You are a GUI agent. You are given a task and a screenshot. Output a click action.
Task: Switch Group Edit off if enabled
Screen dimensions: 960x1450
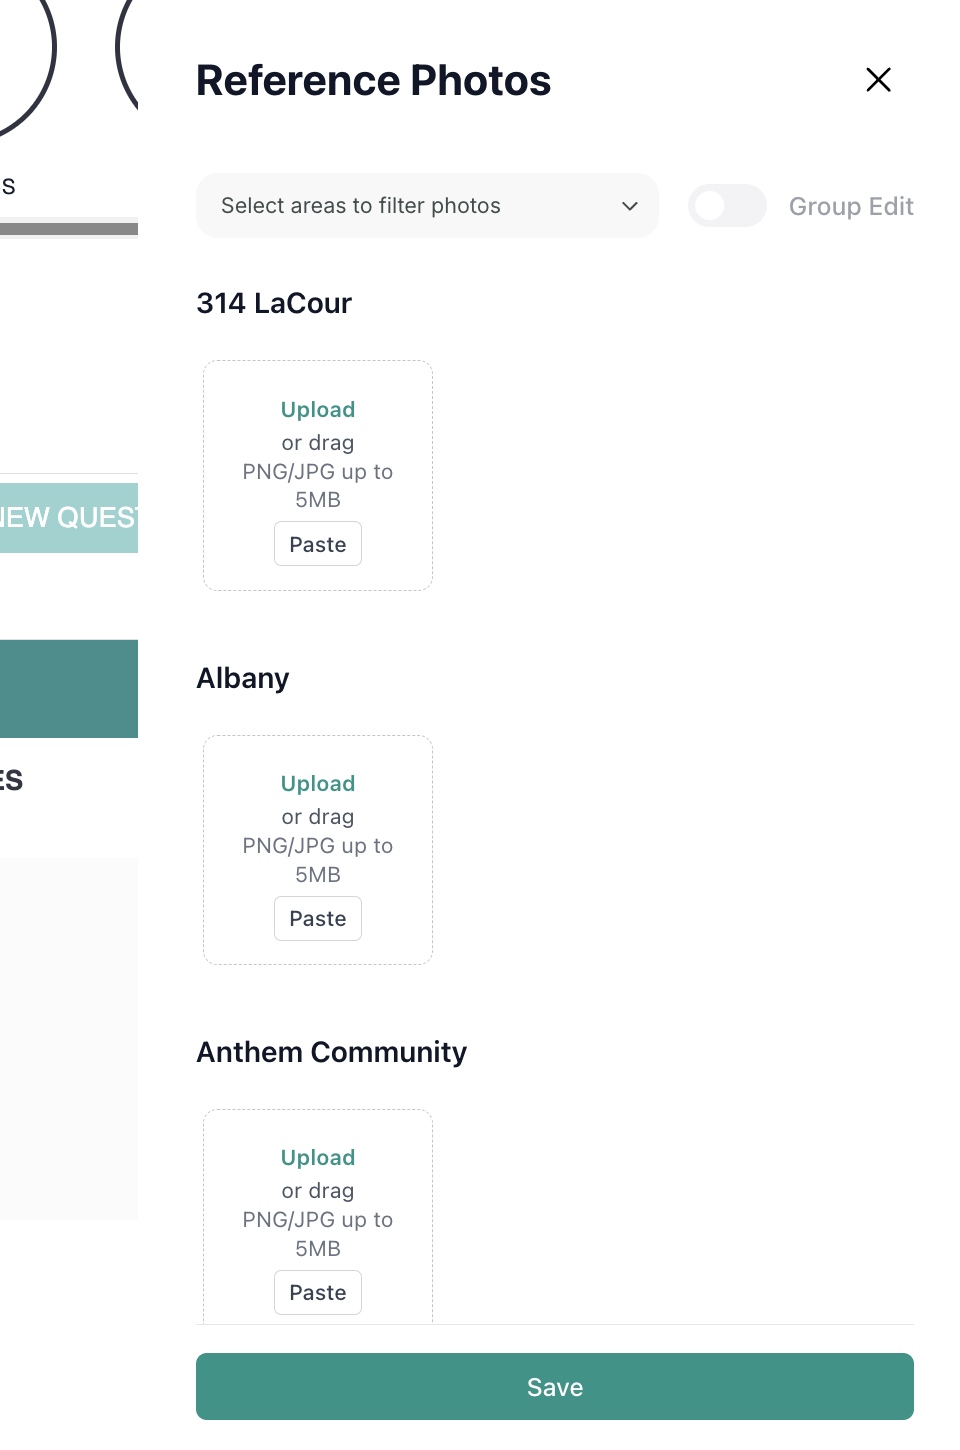(727, 205)
